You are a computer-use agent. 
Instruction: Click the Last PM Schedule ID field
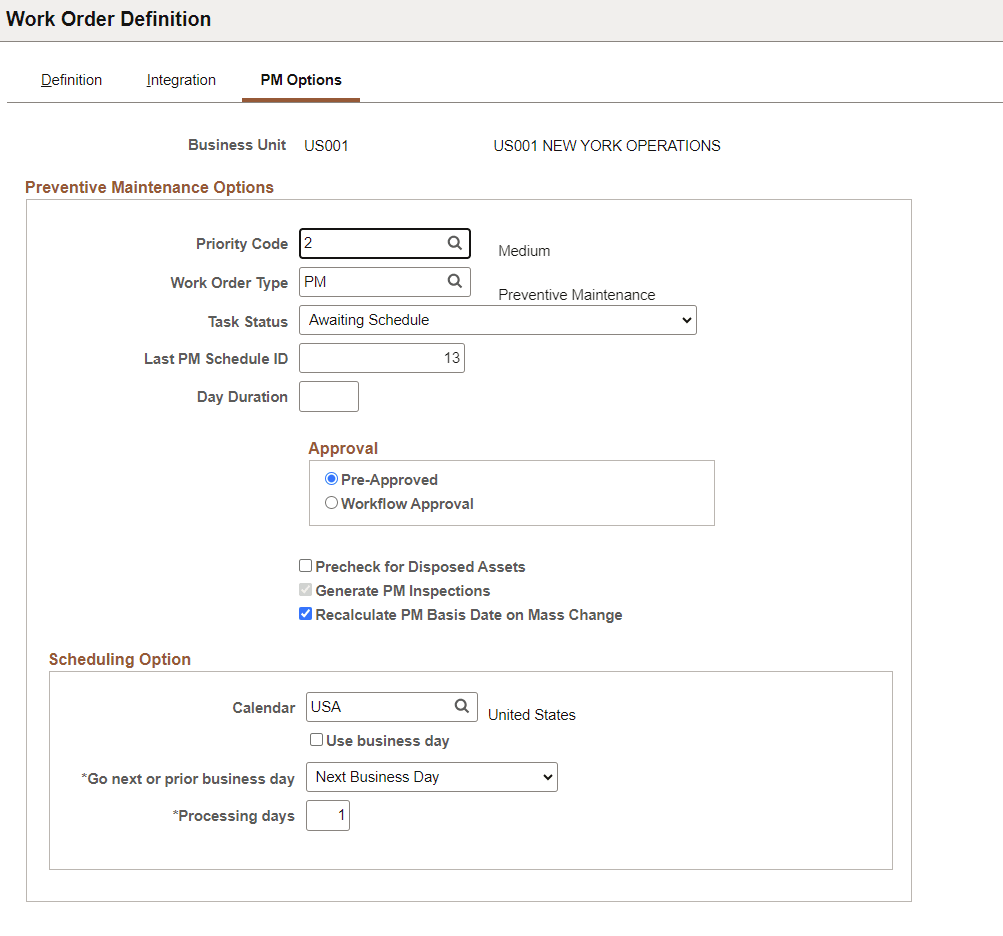381,358
